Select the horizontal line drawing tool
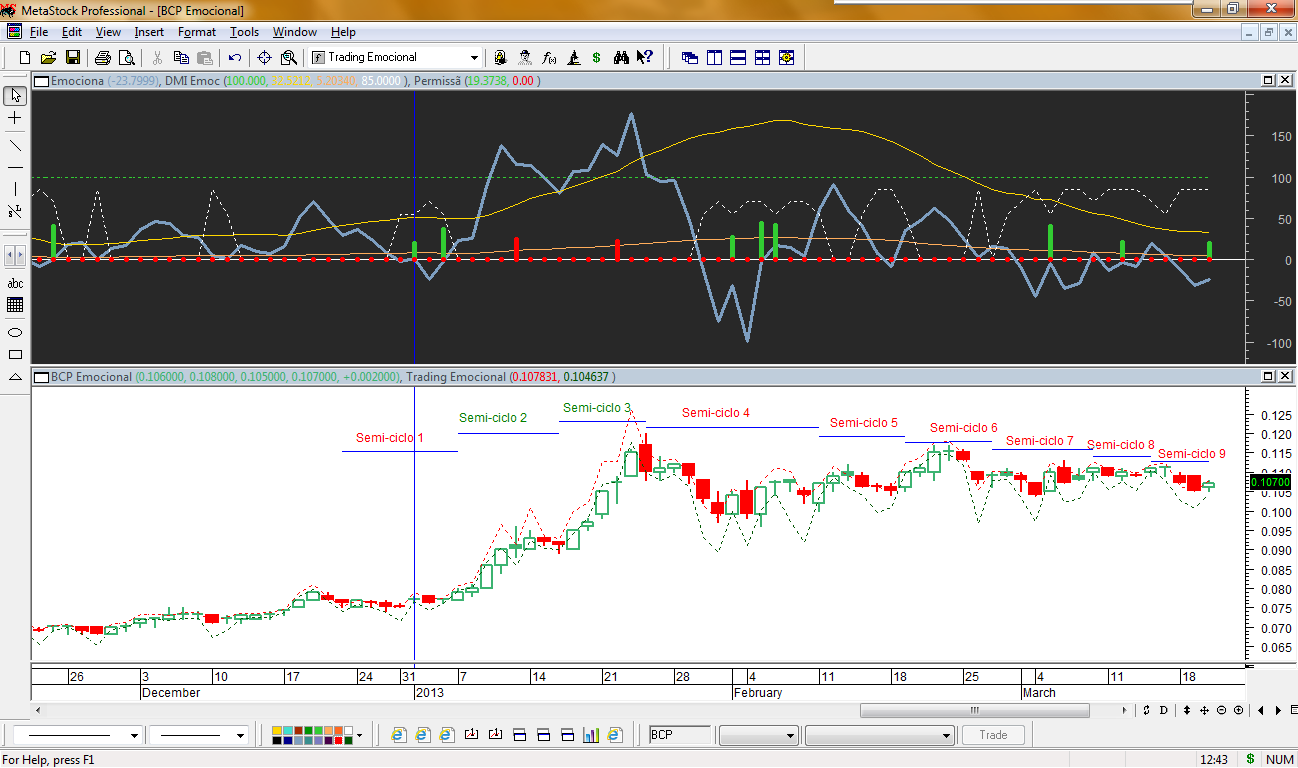 15,166
